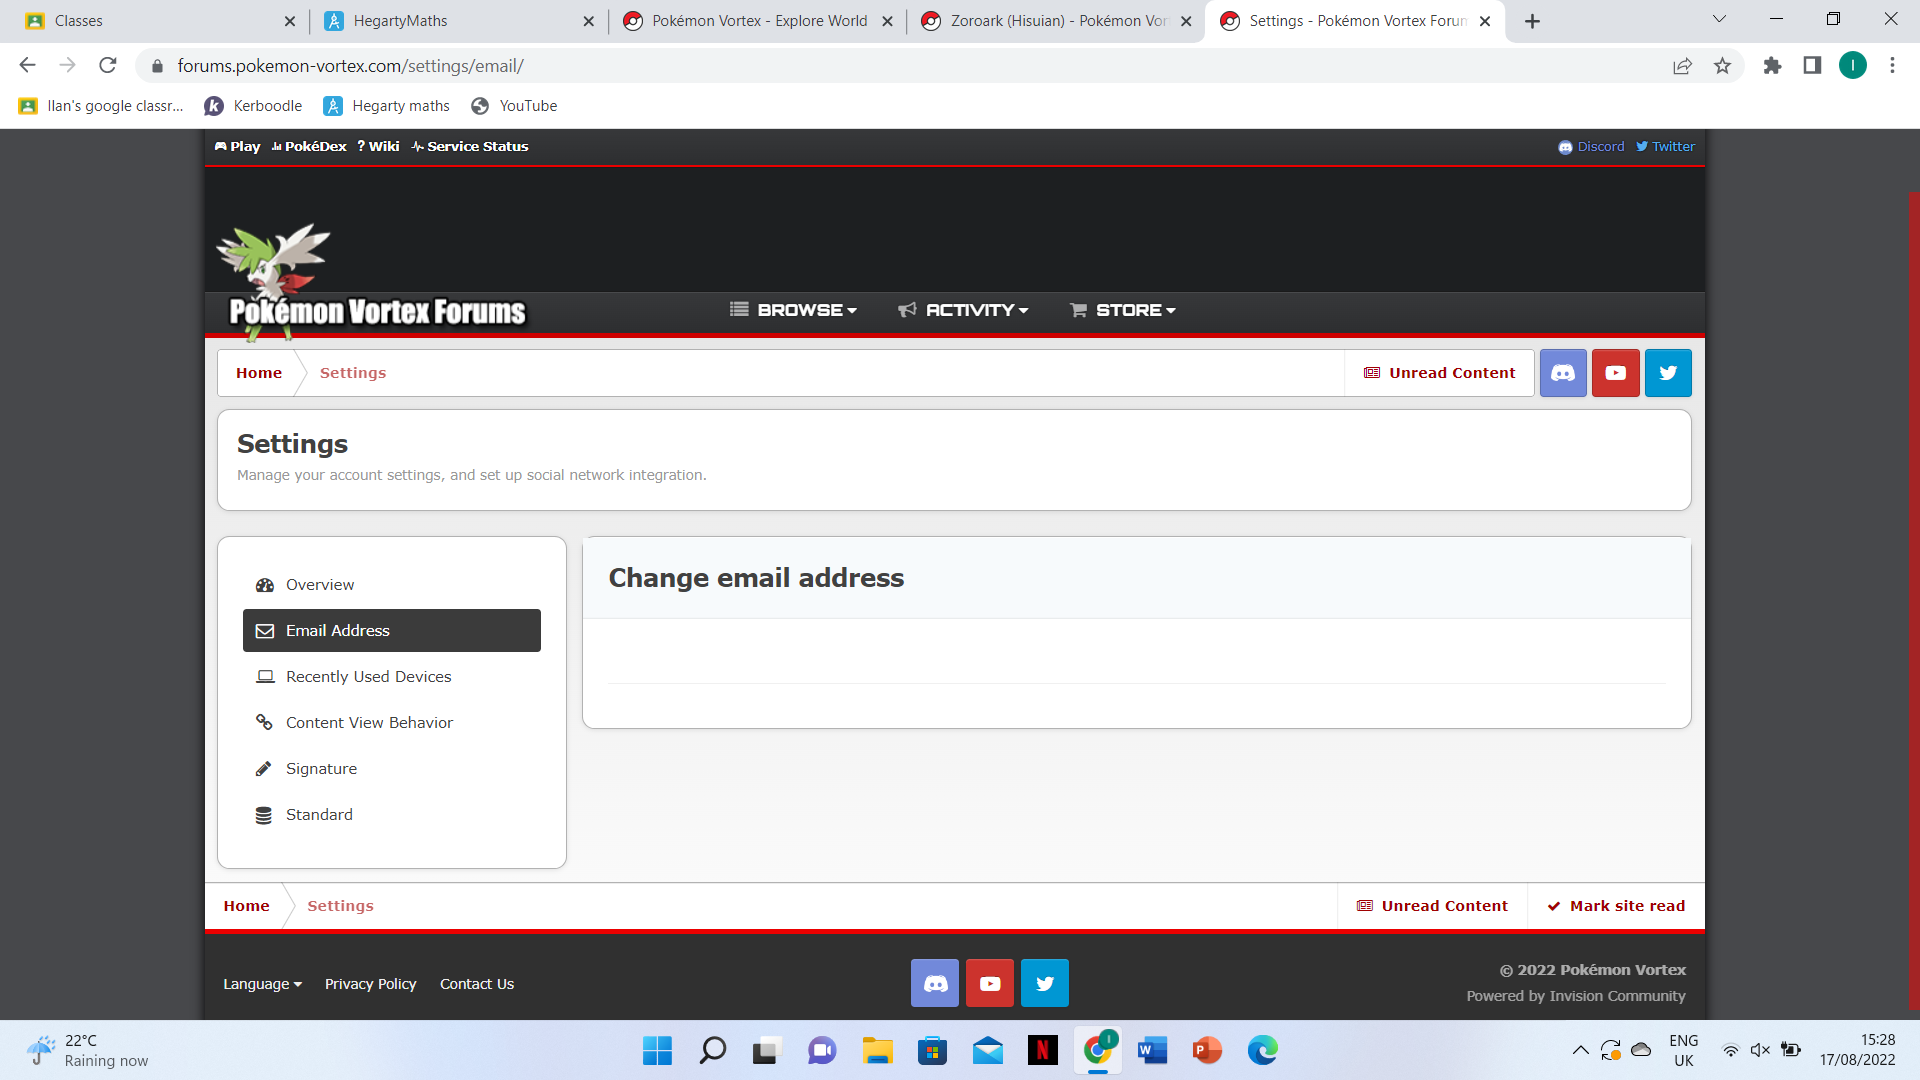Screen dimensions: 1920x1080
Task: Open the Chrome profile avatar
Action: coord(1852,66)
